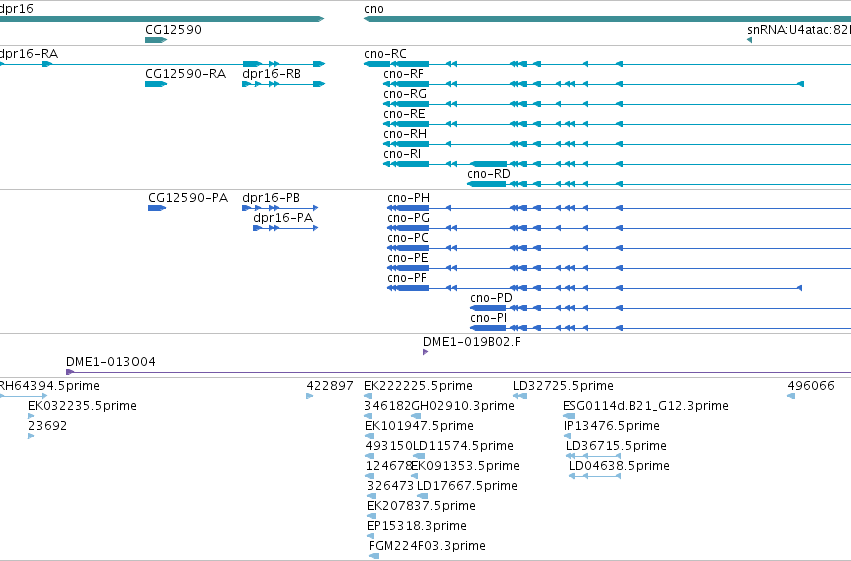
Task: Select the cno-PD protein label
Action: click(491, 298)
